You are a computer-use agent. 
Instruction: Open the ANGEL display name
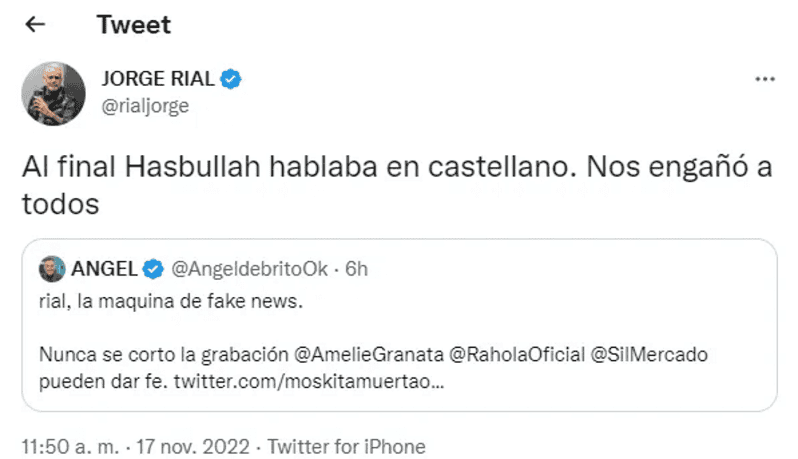(104, 268)
